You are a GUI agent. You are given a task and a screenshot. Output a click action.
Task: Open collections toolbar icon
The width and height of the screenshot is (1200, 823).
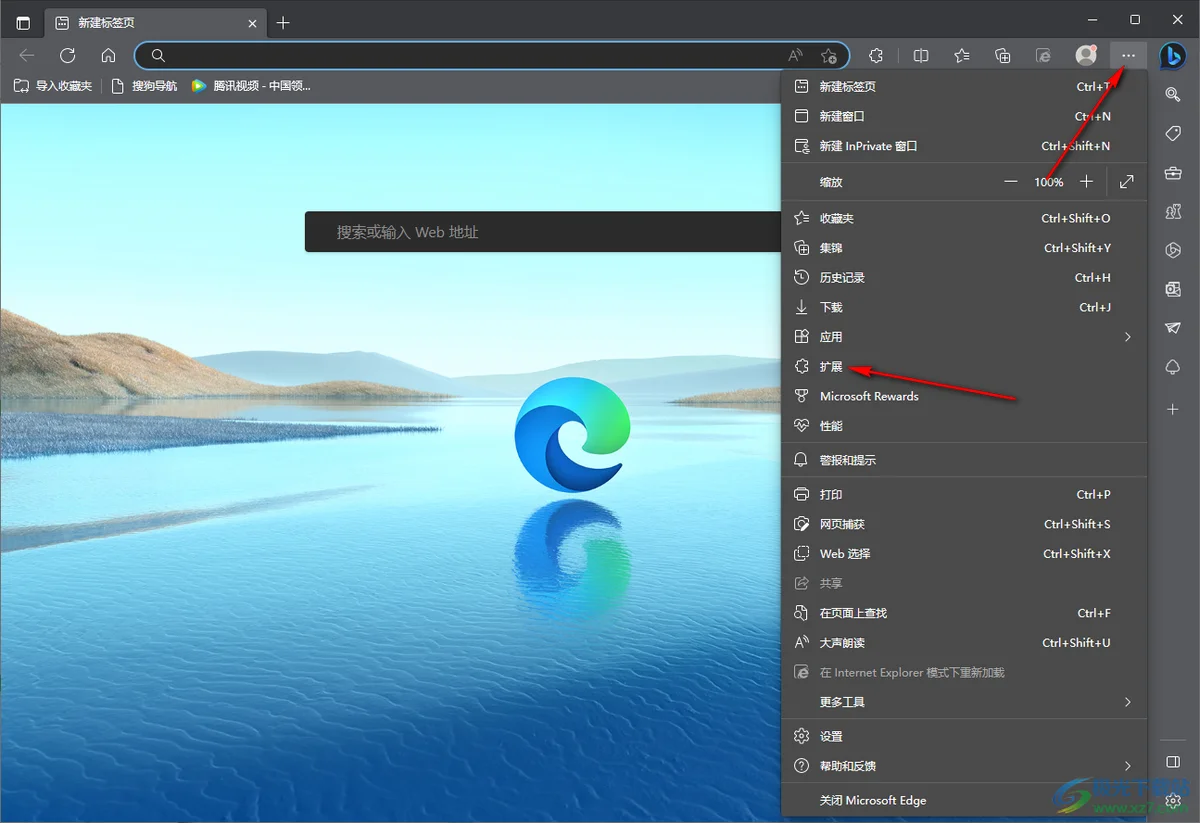(x=1003, y=56)
